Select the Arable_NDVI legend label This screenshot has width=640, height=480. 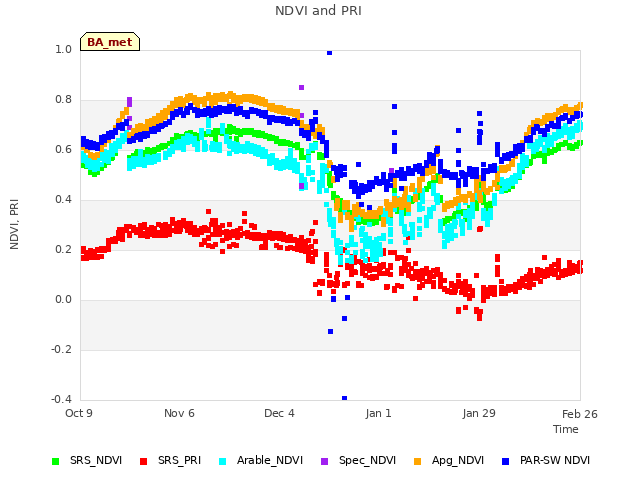click(x=270, y=460)
